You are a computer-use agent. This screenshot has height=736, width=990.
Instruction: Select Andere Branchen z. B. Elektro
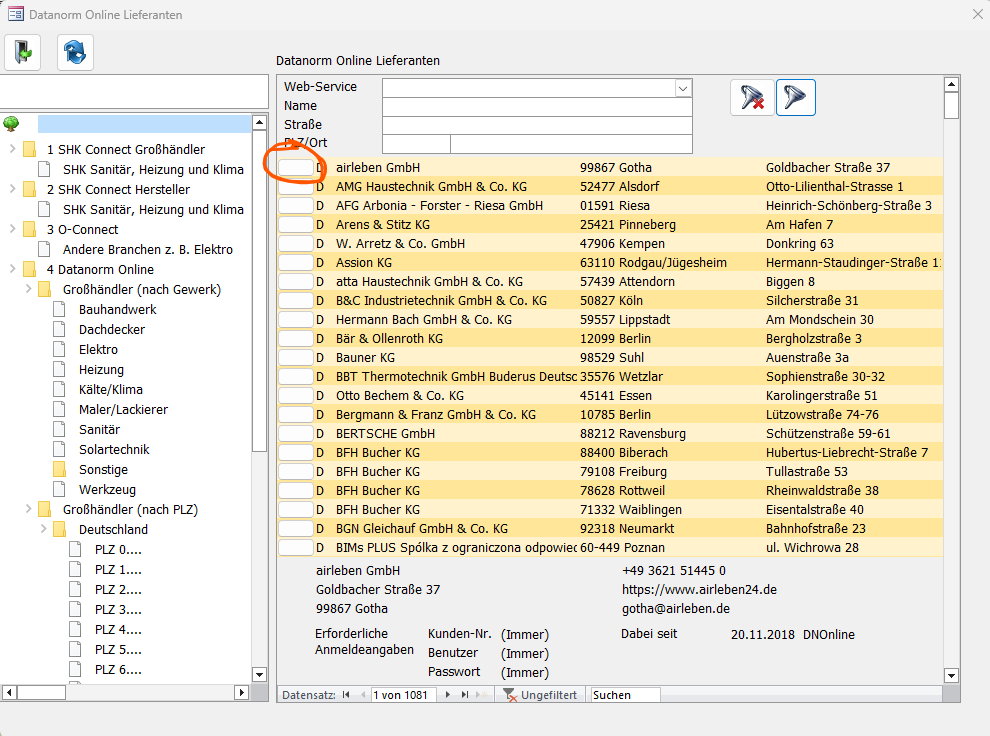pos(148,250)
